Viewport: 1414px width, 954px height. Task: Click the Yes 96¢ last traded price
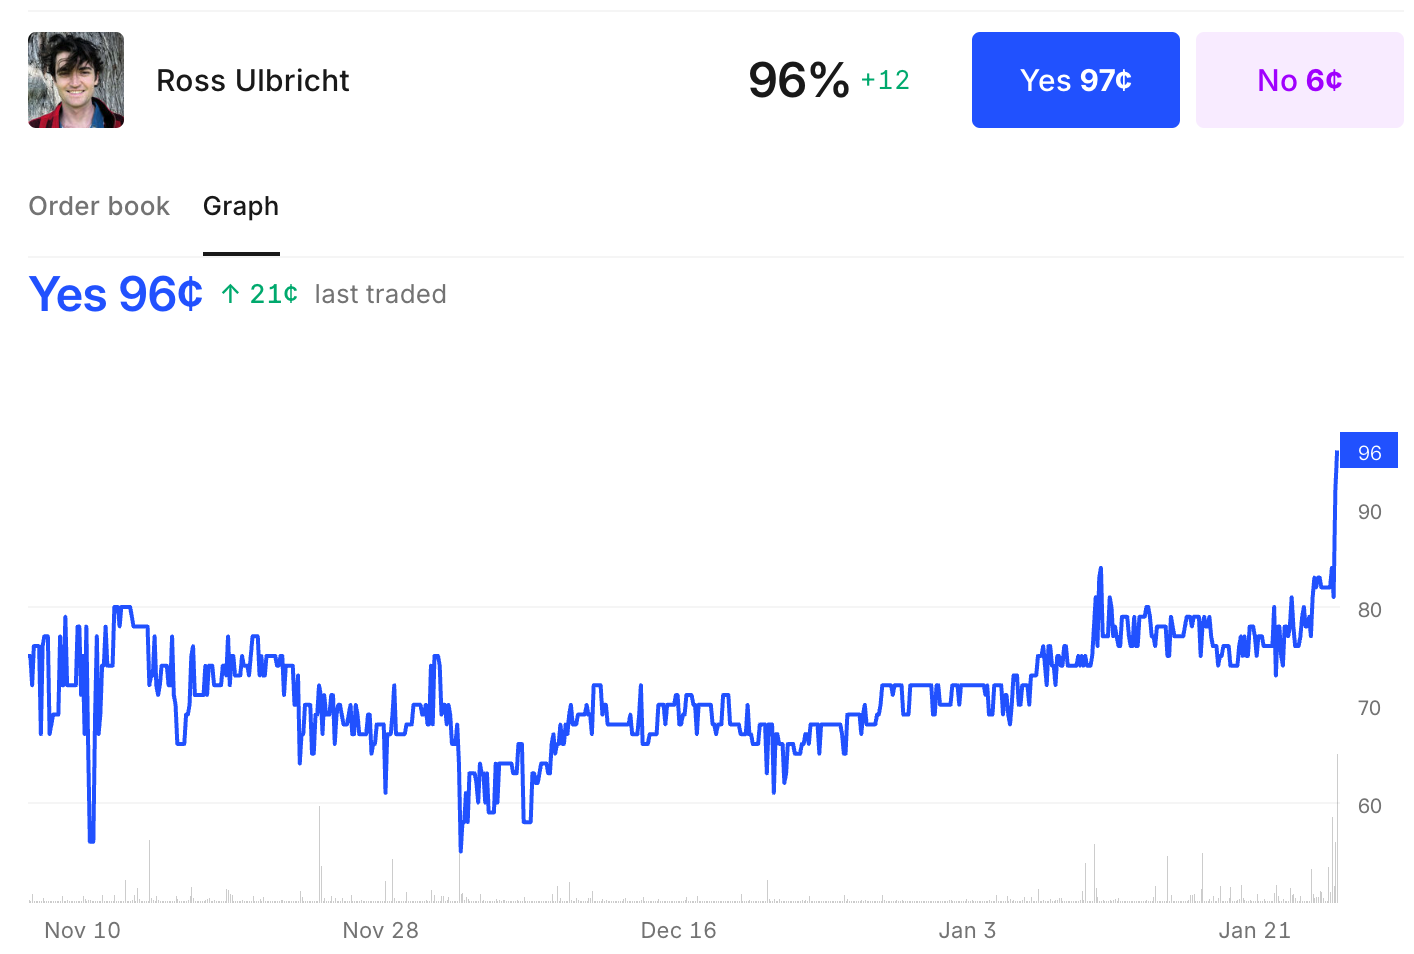[x=115, y=293]
